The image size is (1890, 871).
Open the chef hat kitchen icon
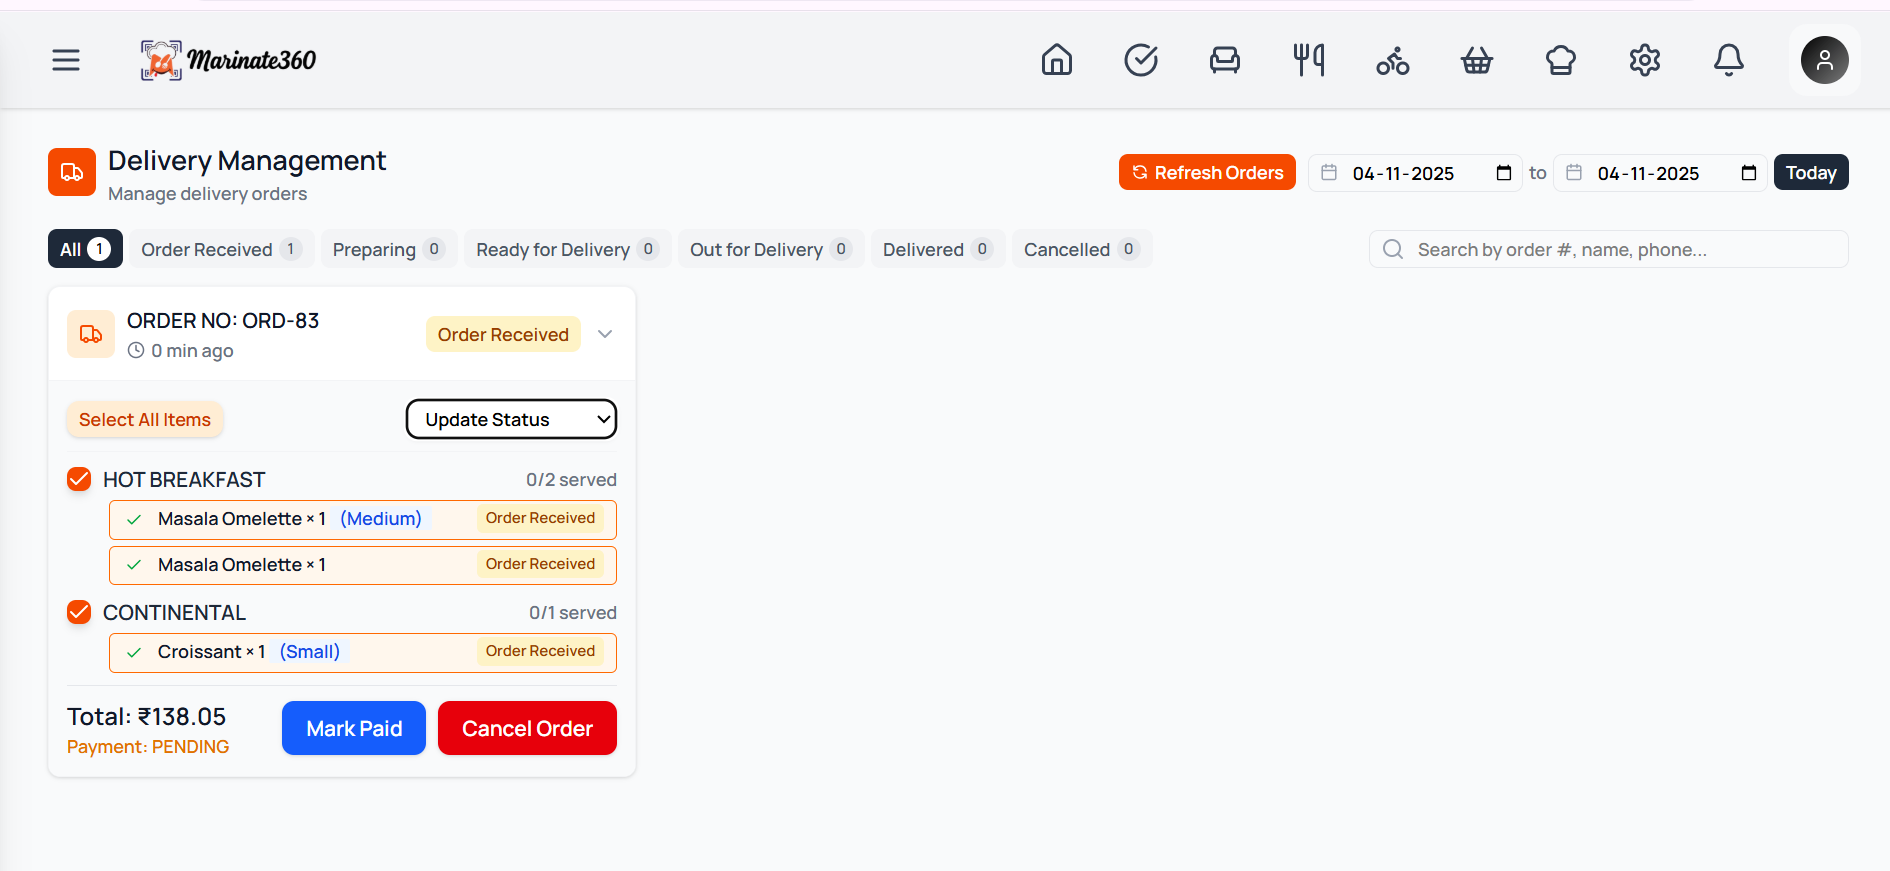coord(1561,60)
